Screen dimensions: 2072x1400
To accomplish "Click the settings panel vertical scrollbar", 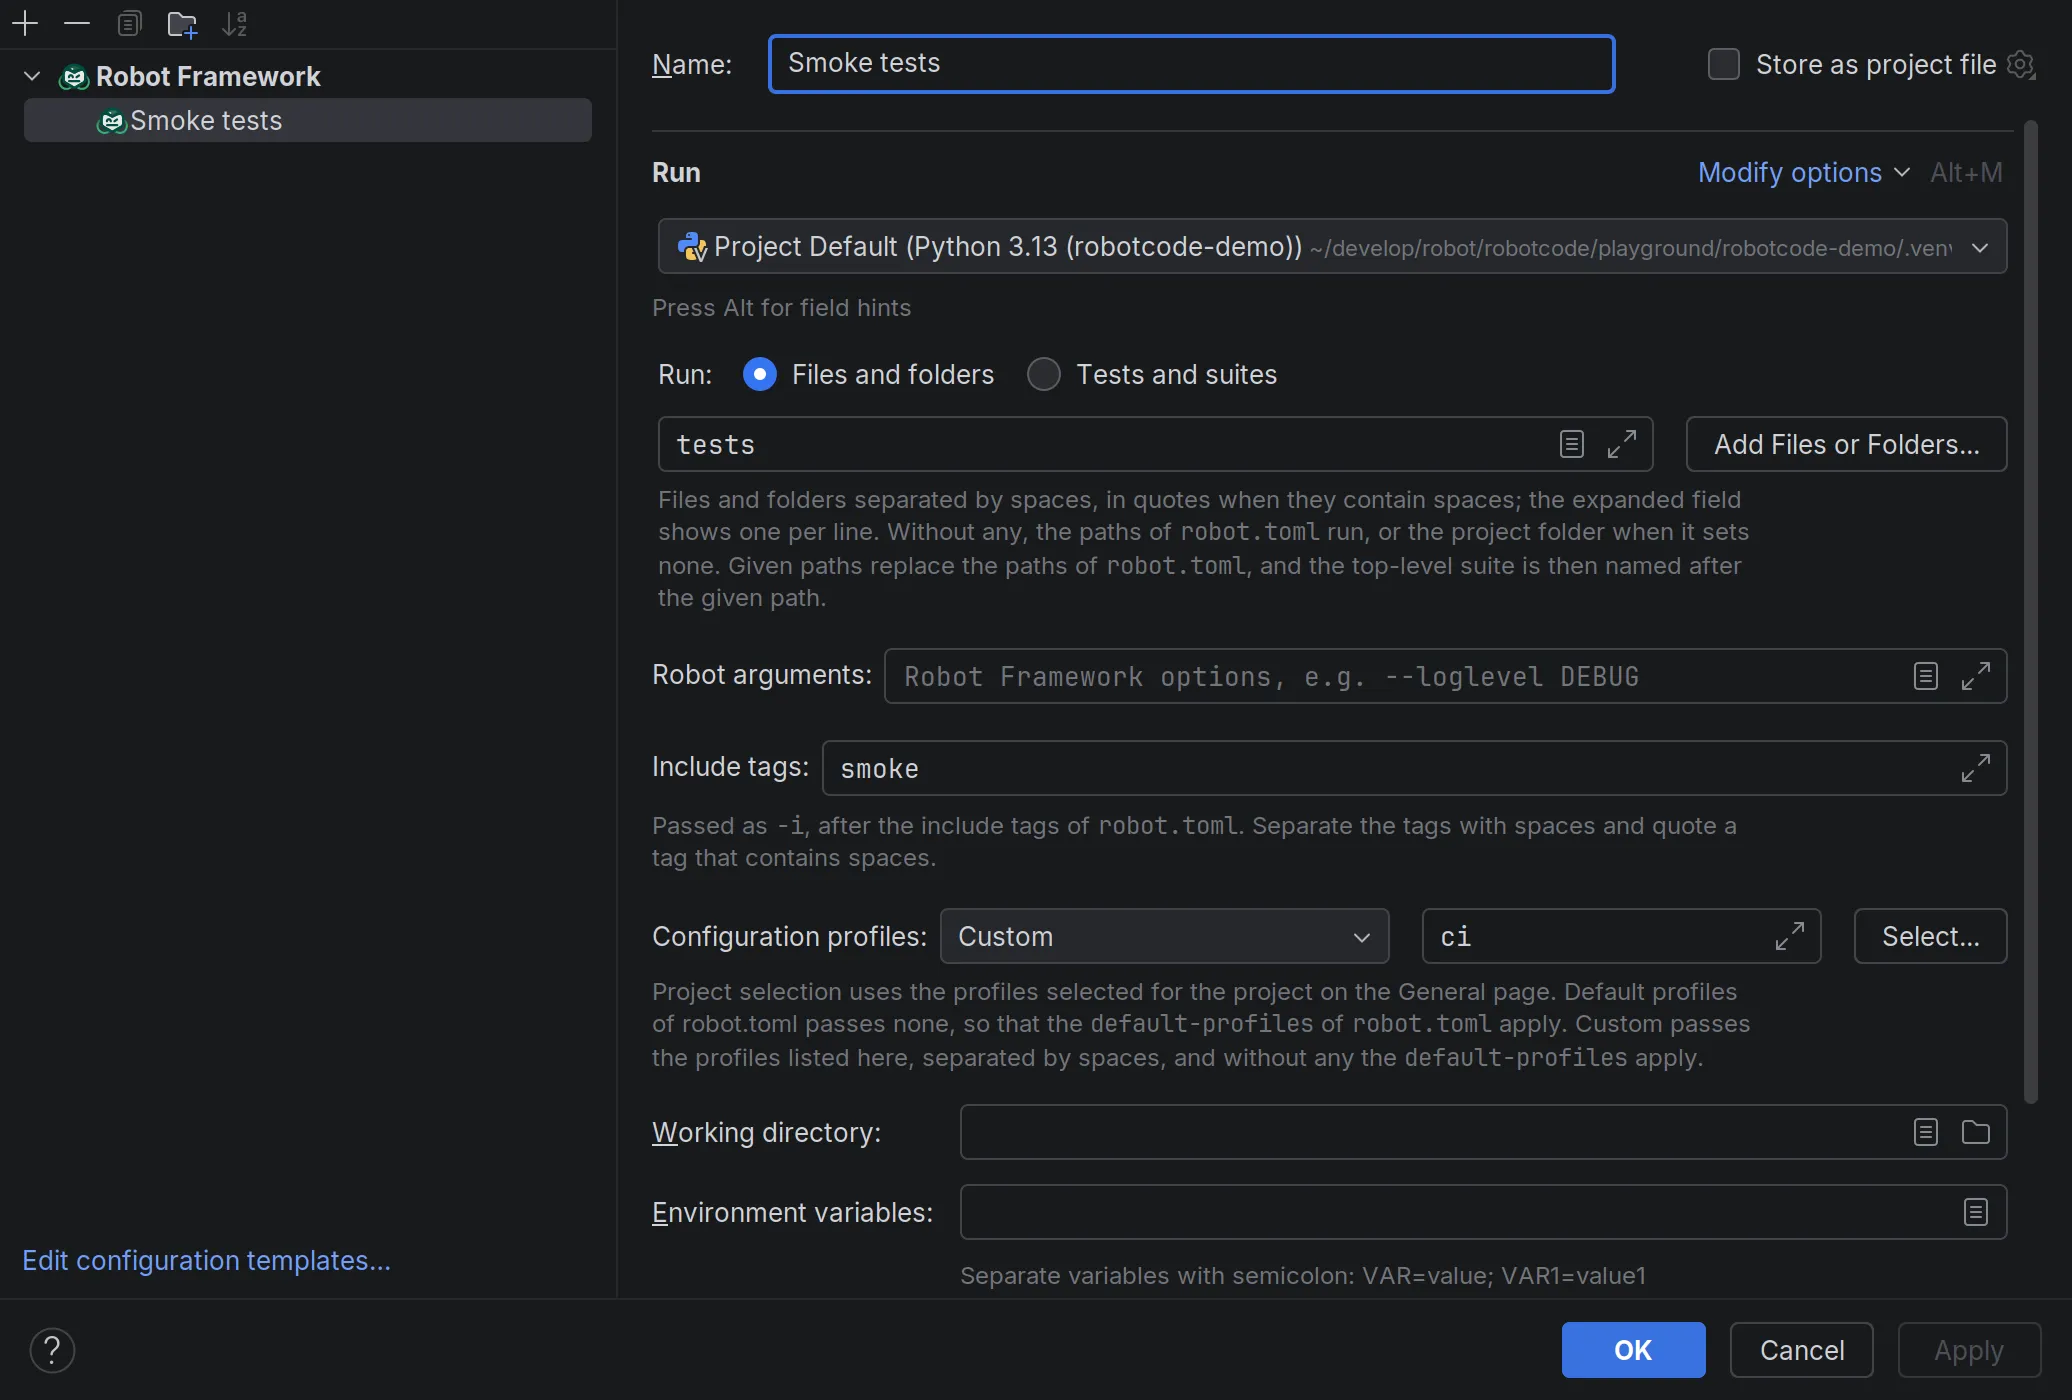I will (x=2030, y=612).
